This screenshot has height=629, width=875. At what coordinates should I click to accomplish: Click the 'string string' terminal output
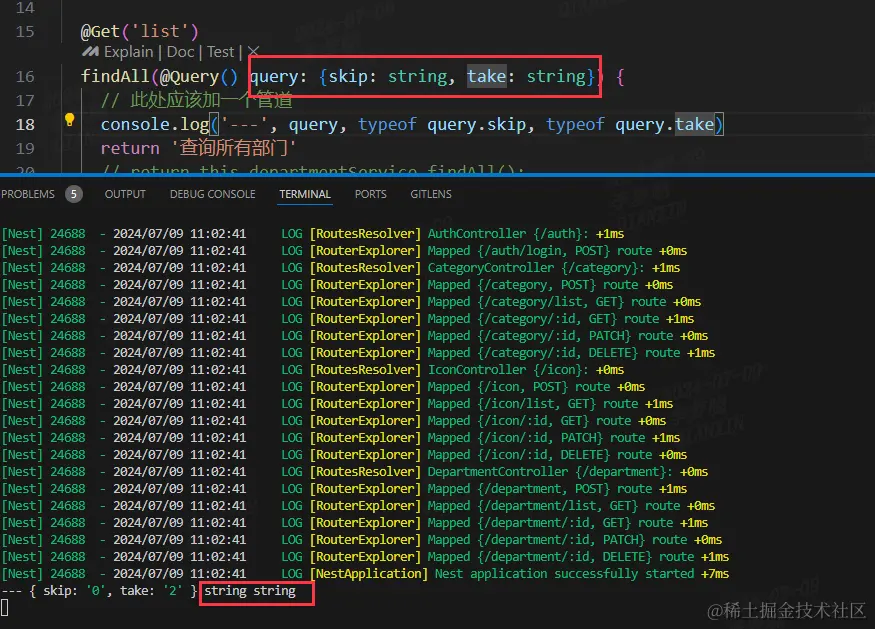(x=249, y=591)
